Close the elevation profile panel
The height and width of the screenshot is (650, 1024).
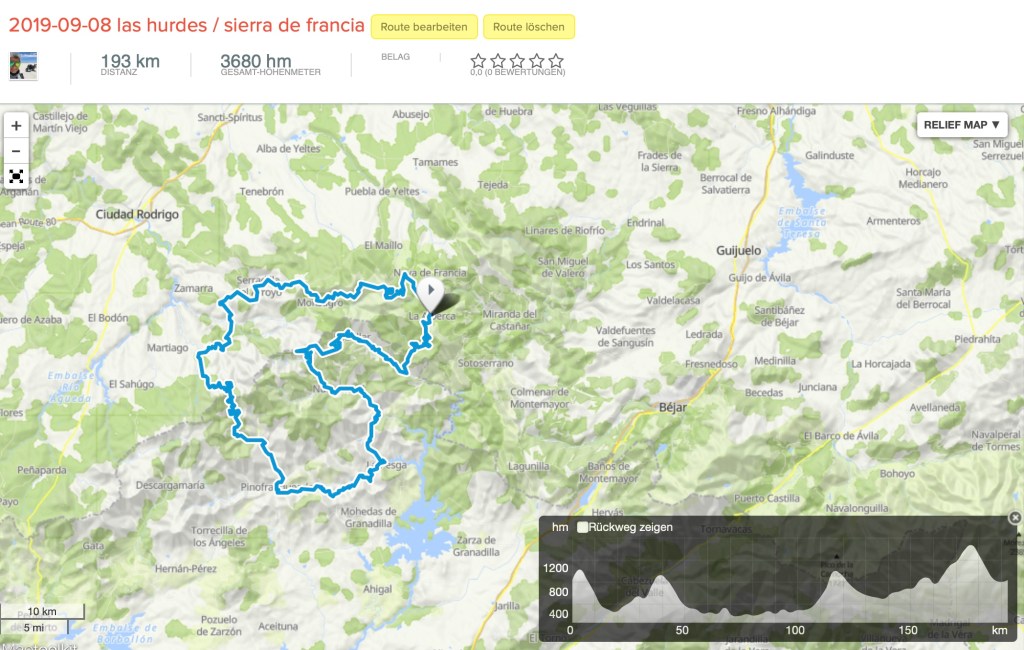(x=1015, y=517)
